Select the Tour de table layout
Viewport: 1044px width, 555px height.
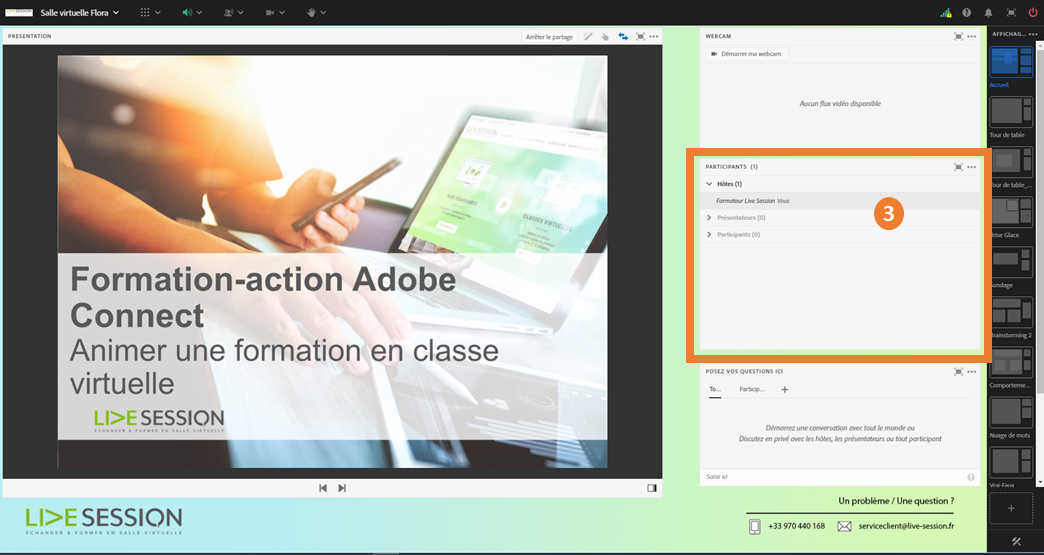pyautogui.click(x=1011, y=112)
